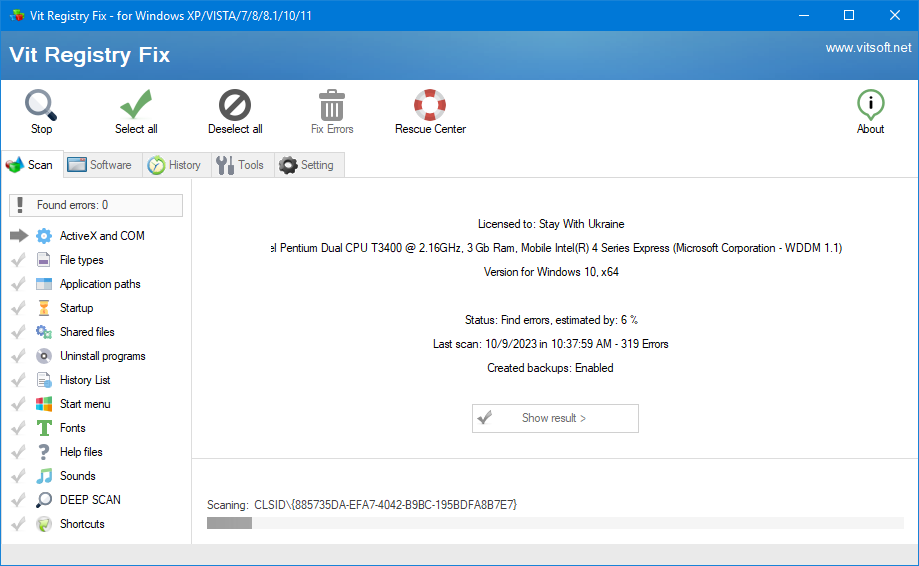Select the Startup label
The image size is (919, 566).
pyautogui.click(x=76, y=308)
